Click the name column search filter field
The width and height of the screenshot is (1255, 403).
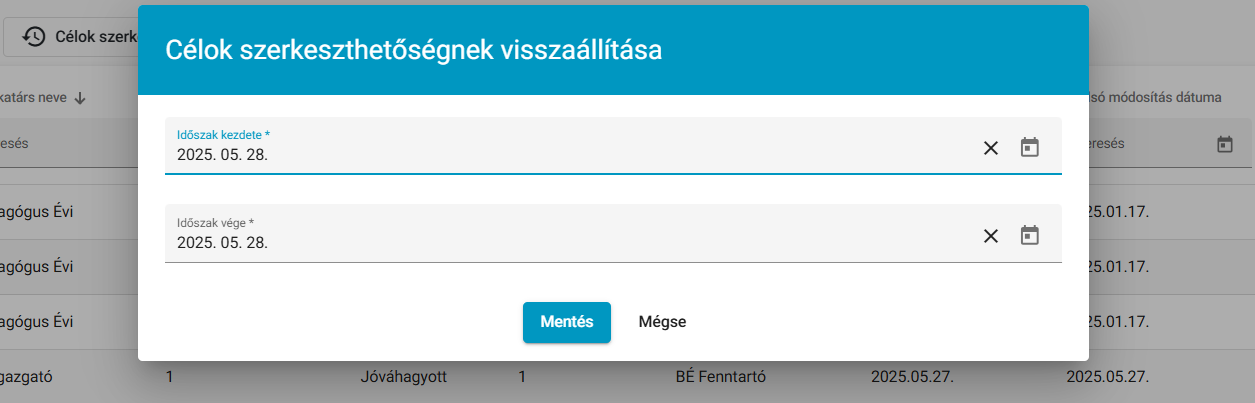[x=66, y=144]
